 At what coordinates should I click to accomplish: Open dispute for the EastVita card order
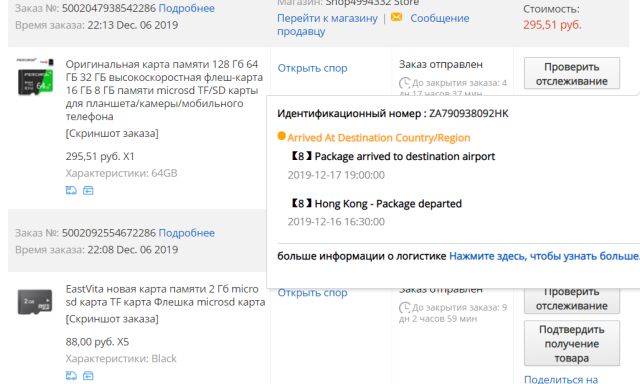click(x=312, y=293)
